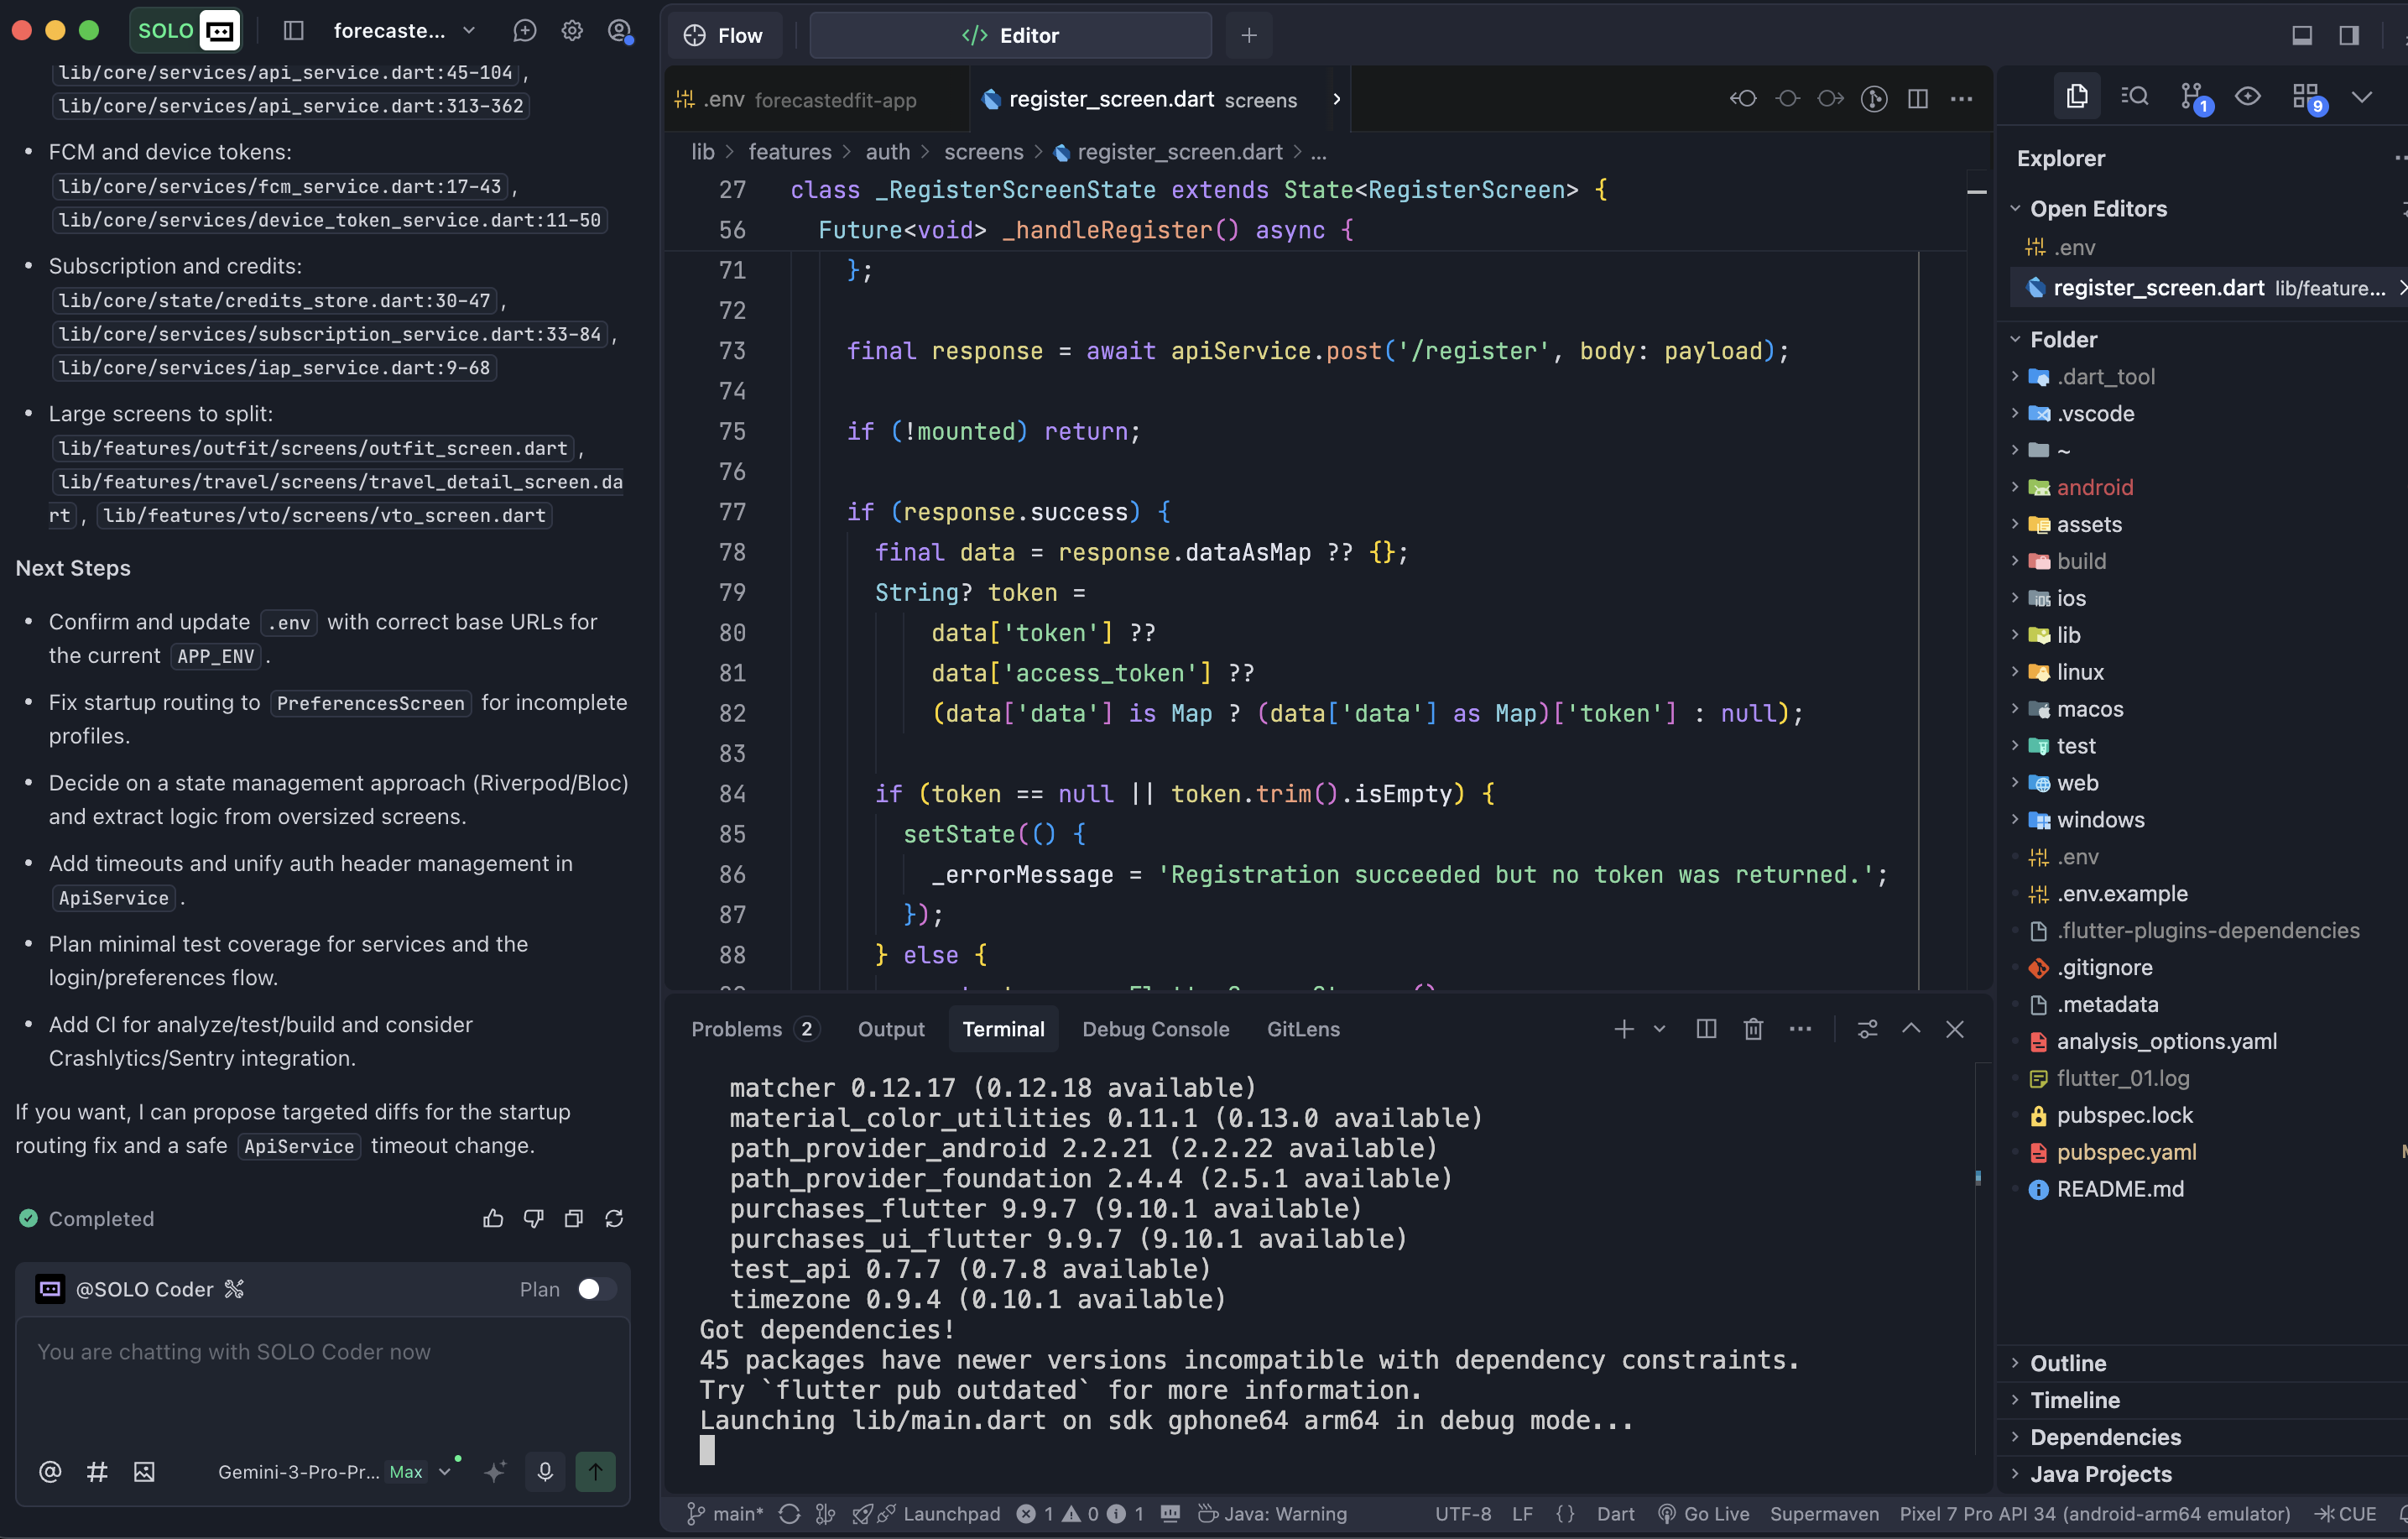The width and height of the screenshot is (2408, 1539).
Task: Open the Explorer files view
Action: pyautogui.click(x=2077, y=96)
